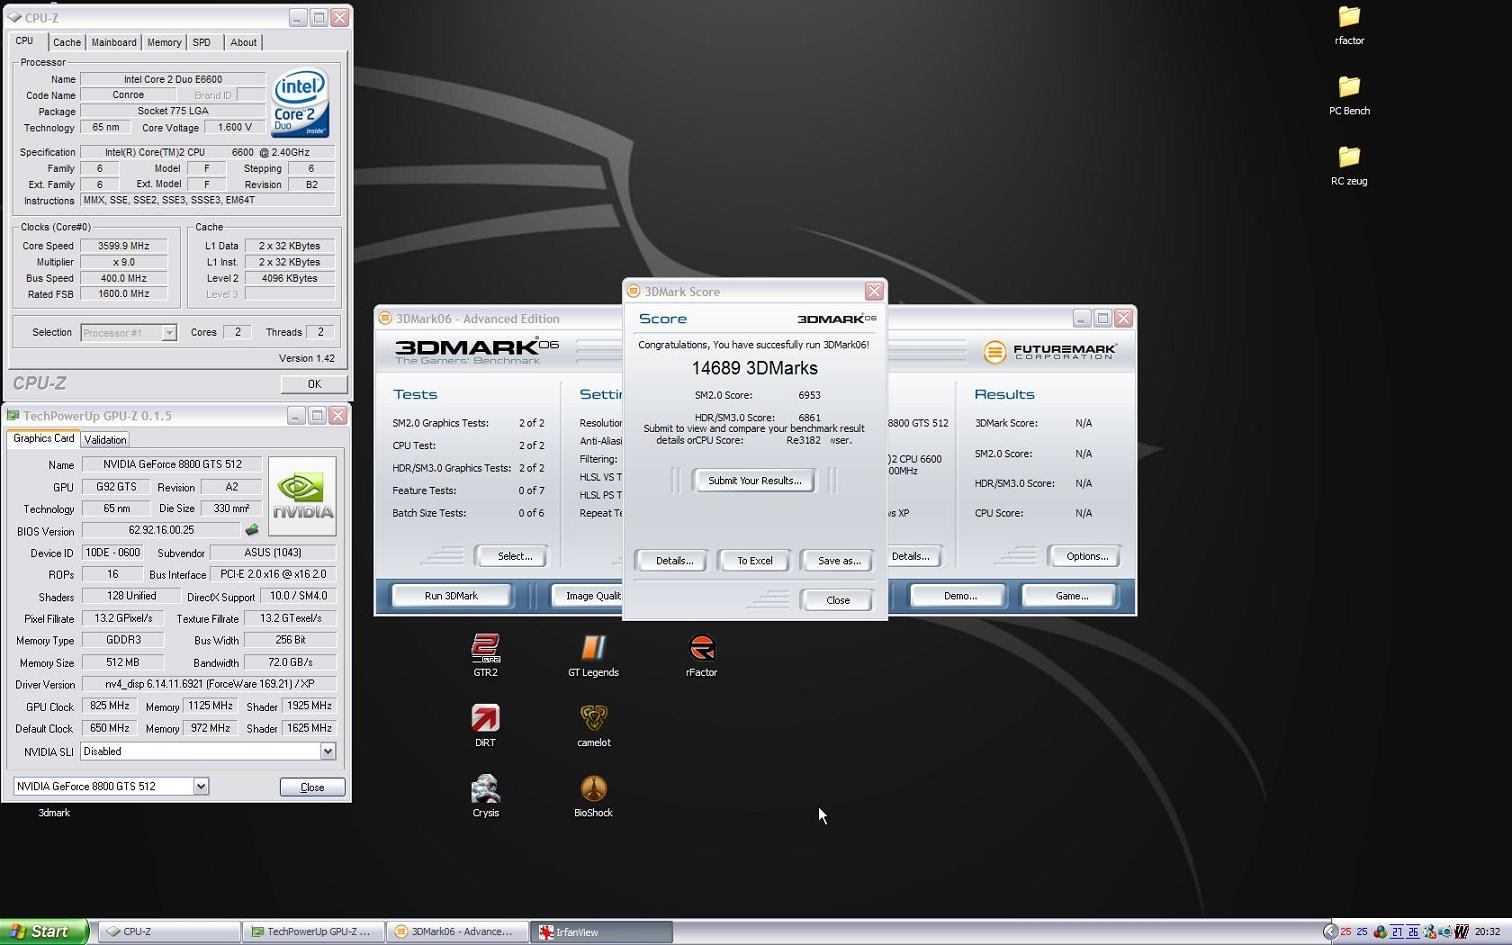Viewport: 1512px width, 945px height.
Task: Close the 3DMark Score dialog via Close button
Action: [838, 600]
